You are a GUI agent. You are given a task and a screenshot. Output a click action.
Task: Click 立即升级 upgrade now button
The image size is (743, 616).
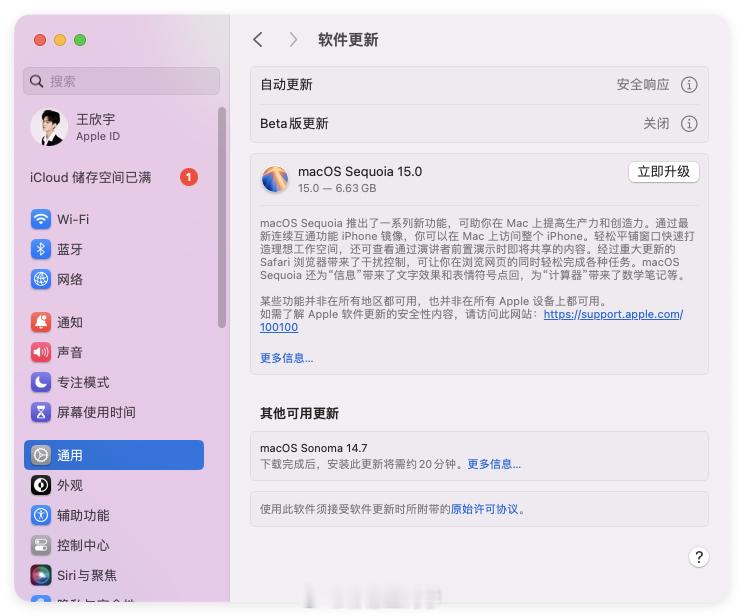pos(663,172)
